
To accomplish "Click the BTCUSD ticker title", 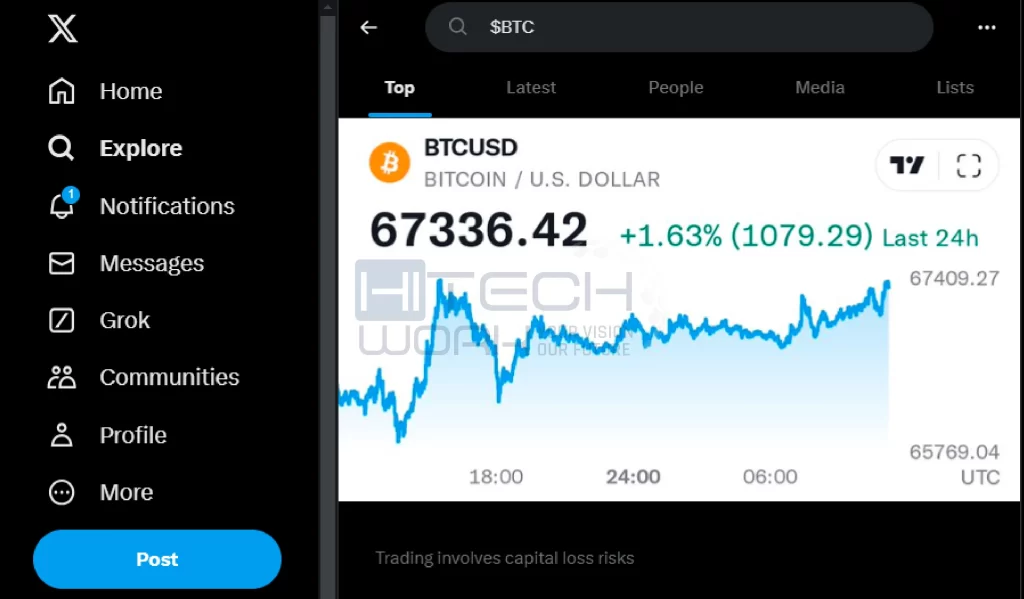I will (x=471, y=148).
